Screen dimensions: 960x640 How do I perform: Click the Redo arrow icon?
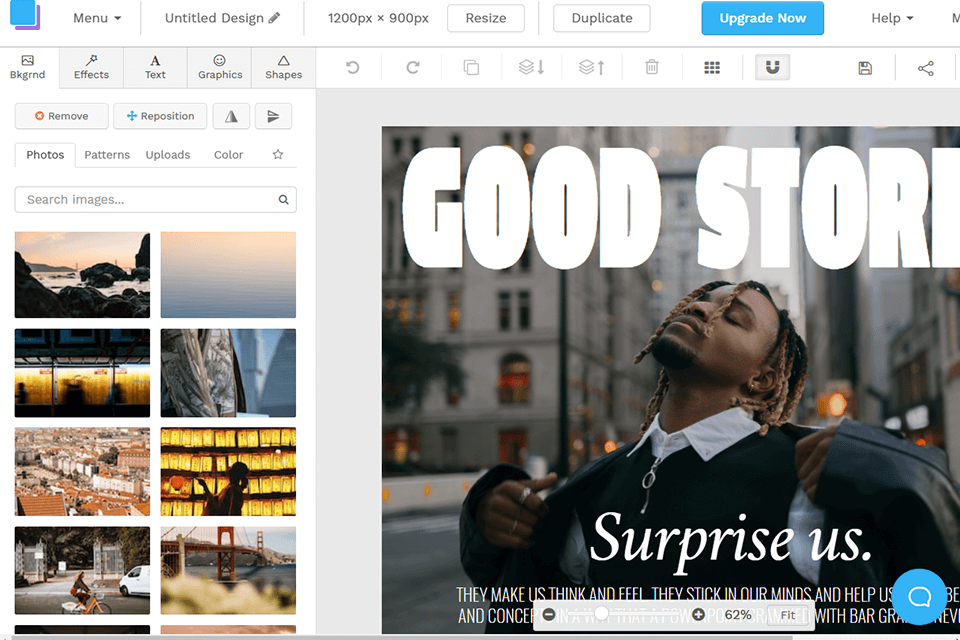[413, 67]
